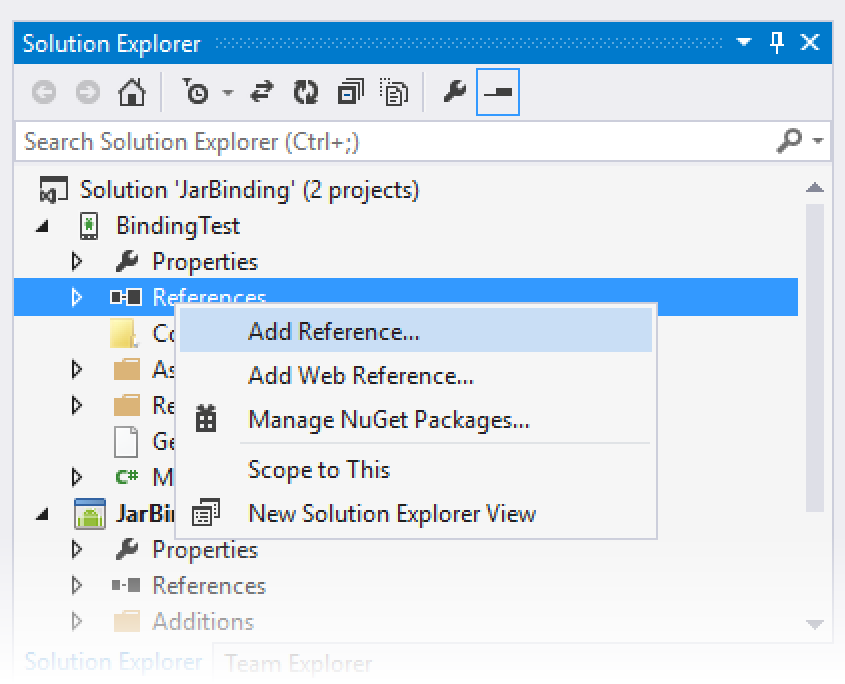845x684 pixels.
Task: Choose Add Reference... from the context menu
Action: coord(333,332)
